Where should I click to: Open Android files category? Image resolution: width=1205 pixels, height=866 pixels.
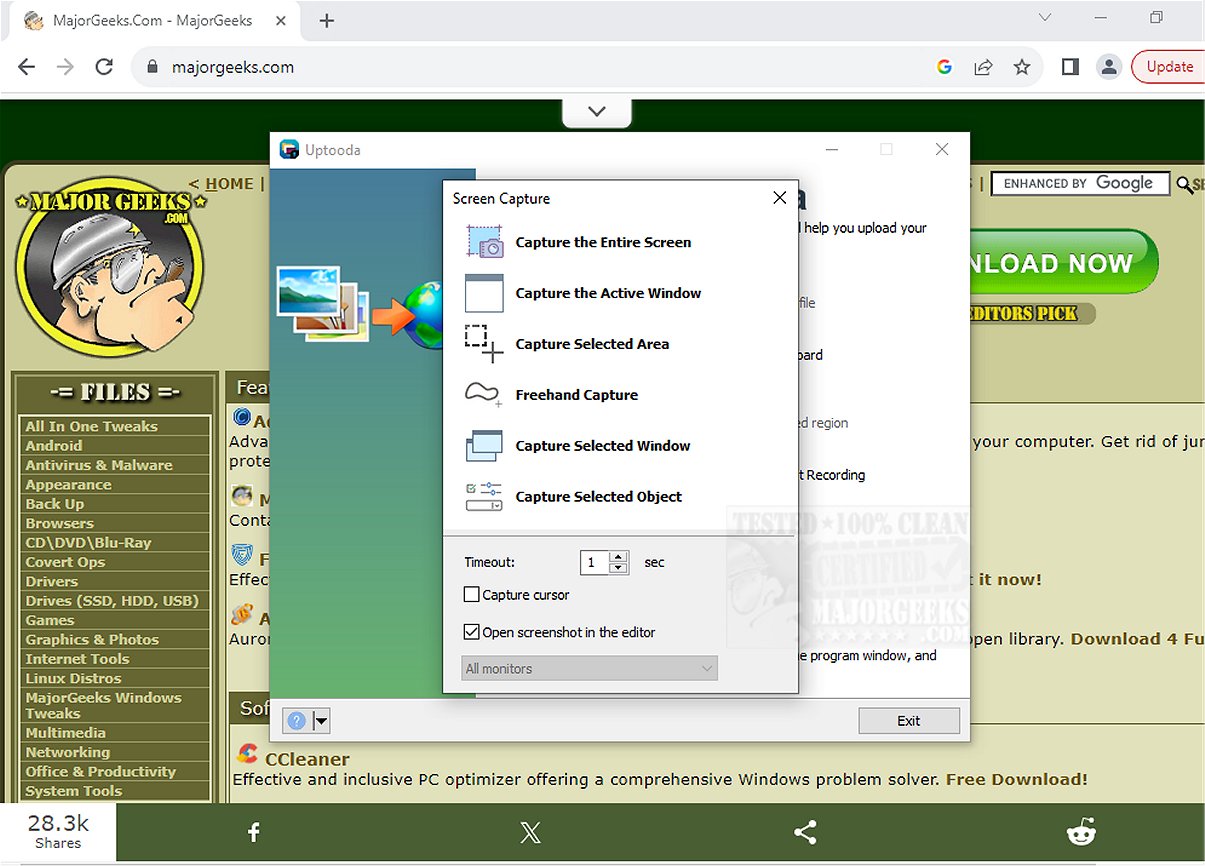53,446
